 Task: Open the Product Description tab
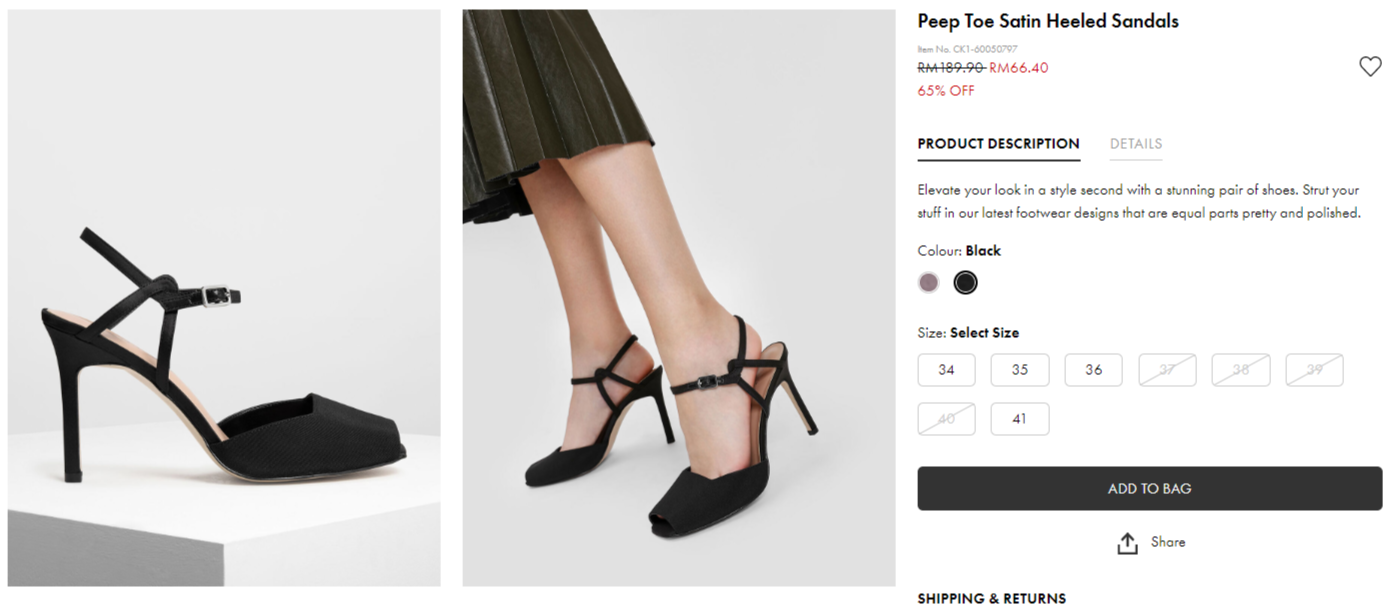(x=998, y=144)
